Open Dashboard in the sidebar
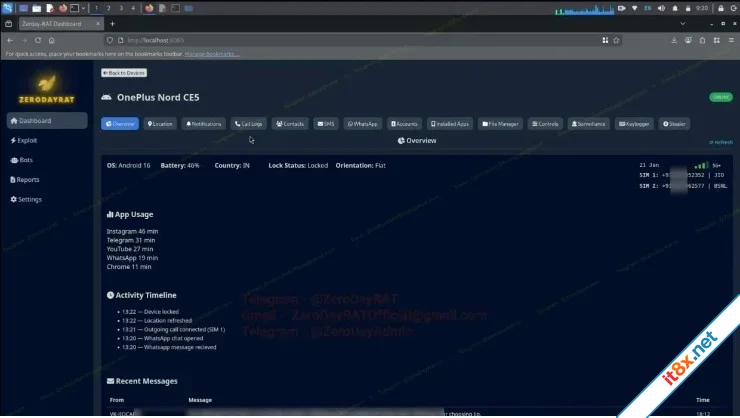Image resolution: width=740 pixels, height=418 pixels. [x=47, y=120]
